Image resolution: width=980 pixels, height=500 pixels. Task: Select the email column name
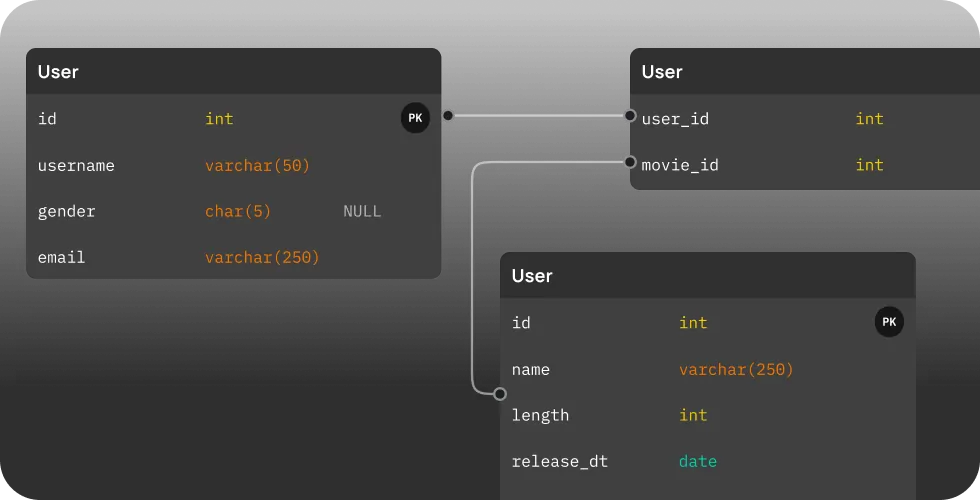tap(61, 258)
